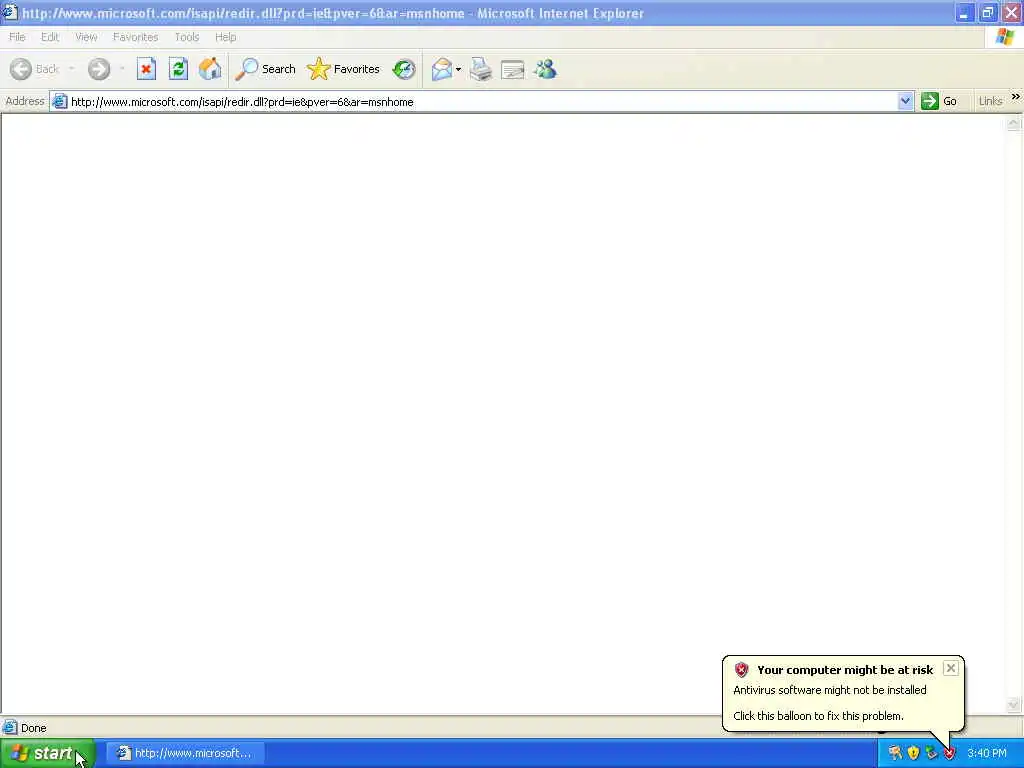This screenshot has height=768, width=1024.
Task: Refresh the current page
Action: (178, 69)
